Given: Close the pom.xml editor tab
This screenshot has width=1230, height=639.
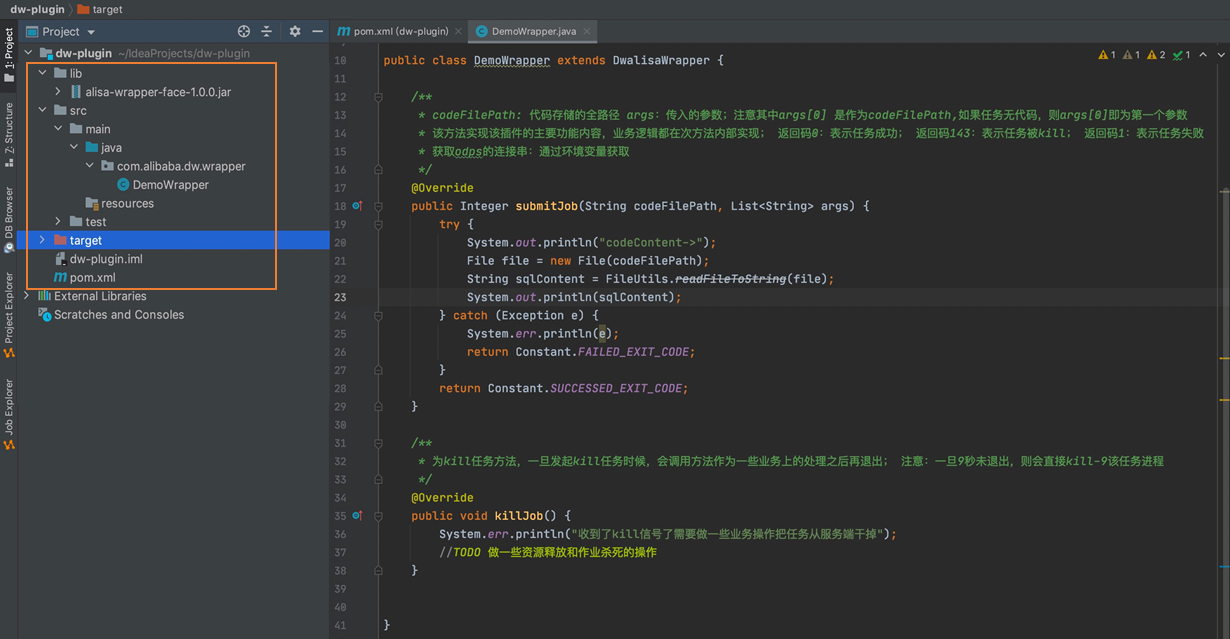Looking at the screenshot, I should [x=459, y=31].
